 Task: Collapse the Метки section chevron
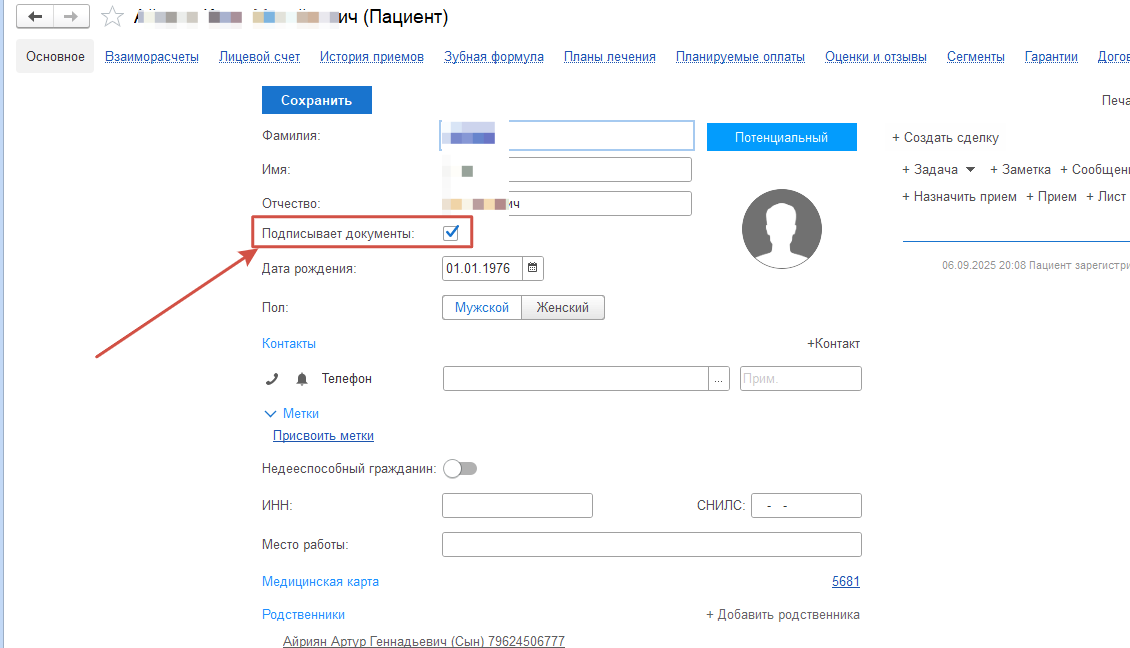tap(270, 414)
